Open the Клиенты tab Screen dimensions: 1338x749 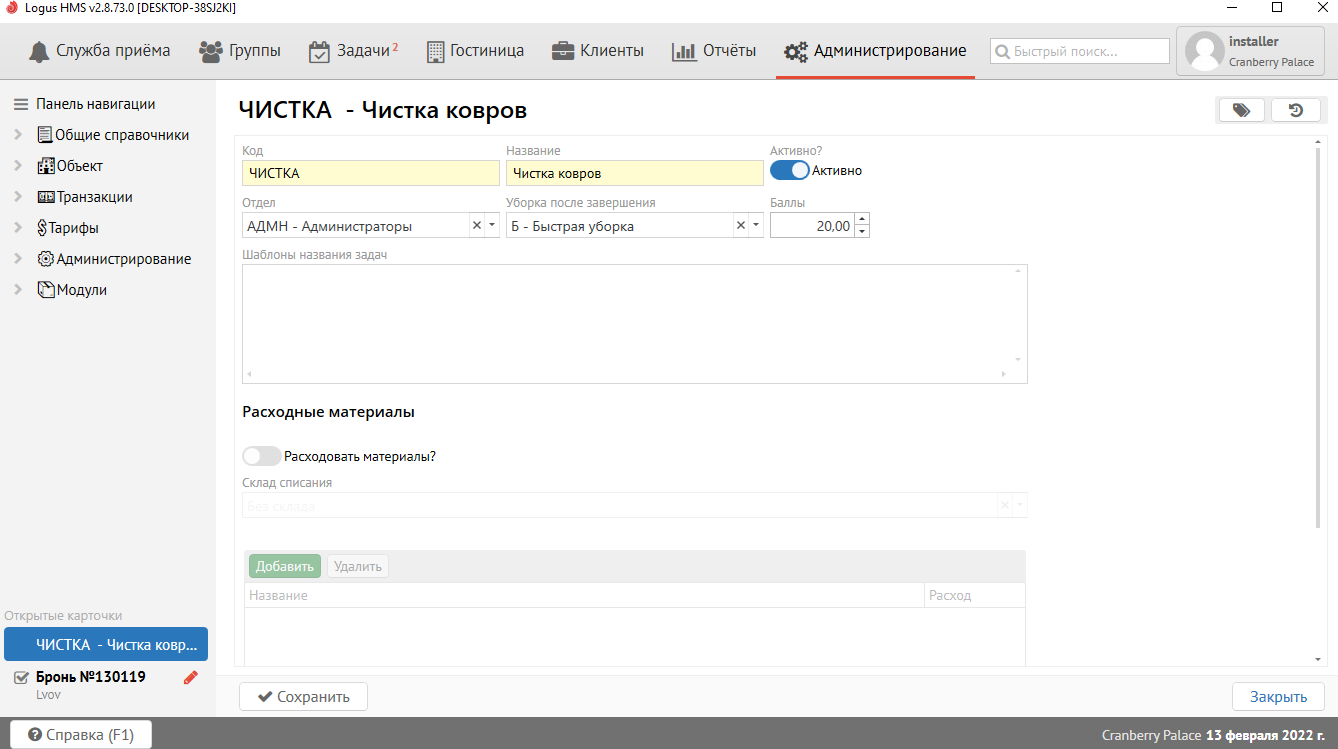[597, 51]
